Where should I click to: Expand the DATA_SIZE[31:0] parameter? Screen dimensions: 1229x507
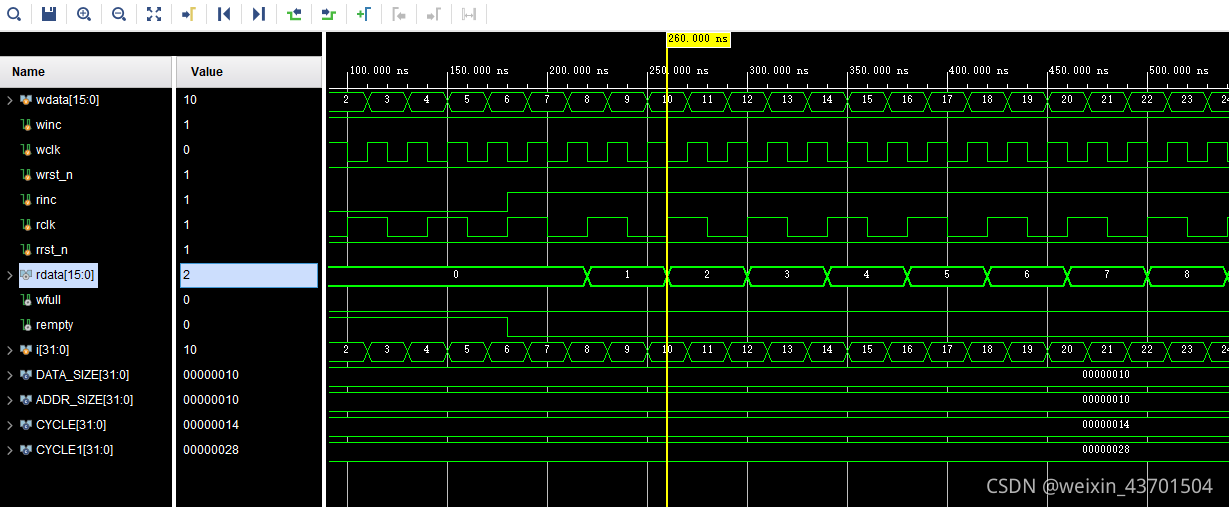point(9,375)
